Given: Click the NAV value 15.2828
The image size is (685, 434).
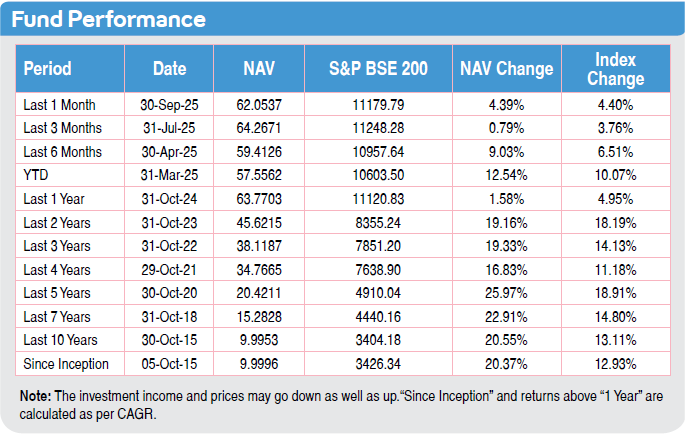Looking at the screenshot, I should coord(259,317).
